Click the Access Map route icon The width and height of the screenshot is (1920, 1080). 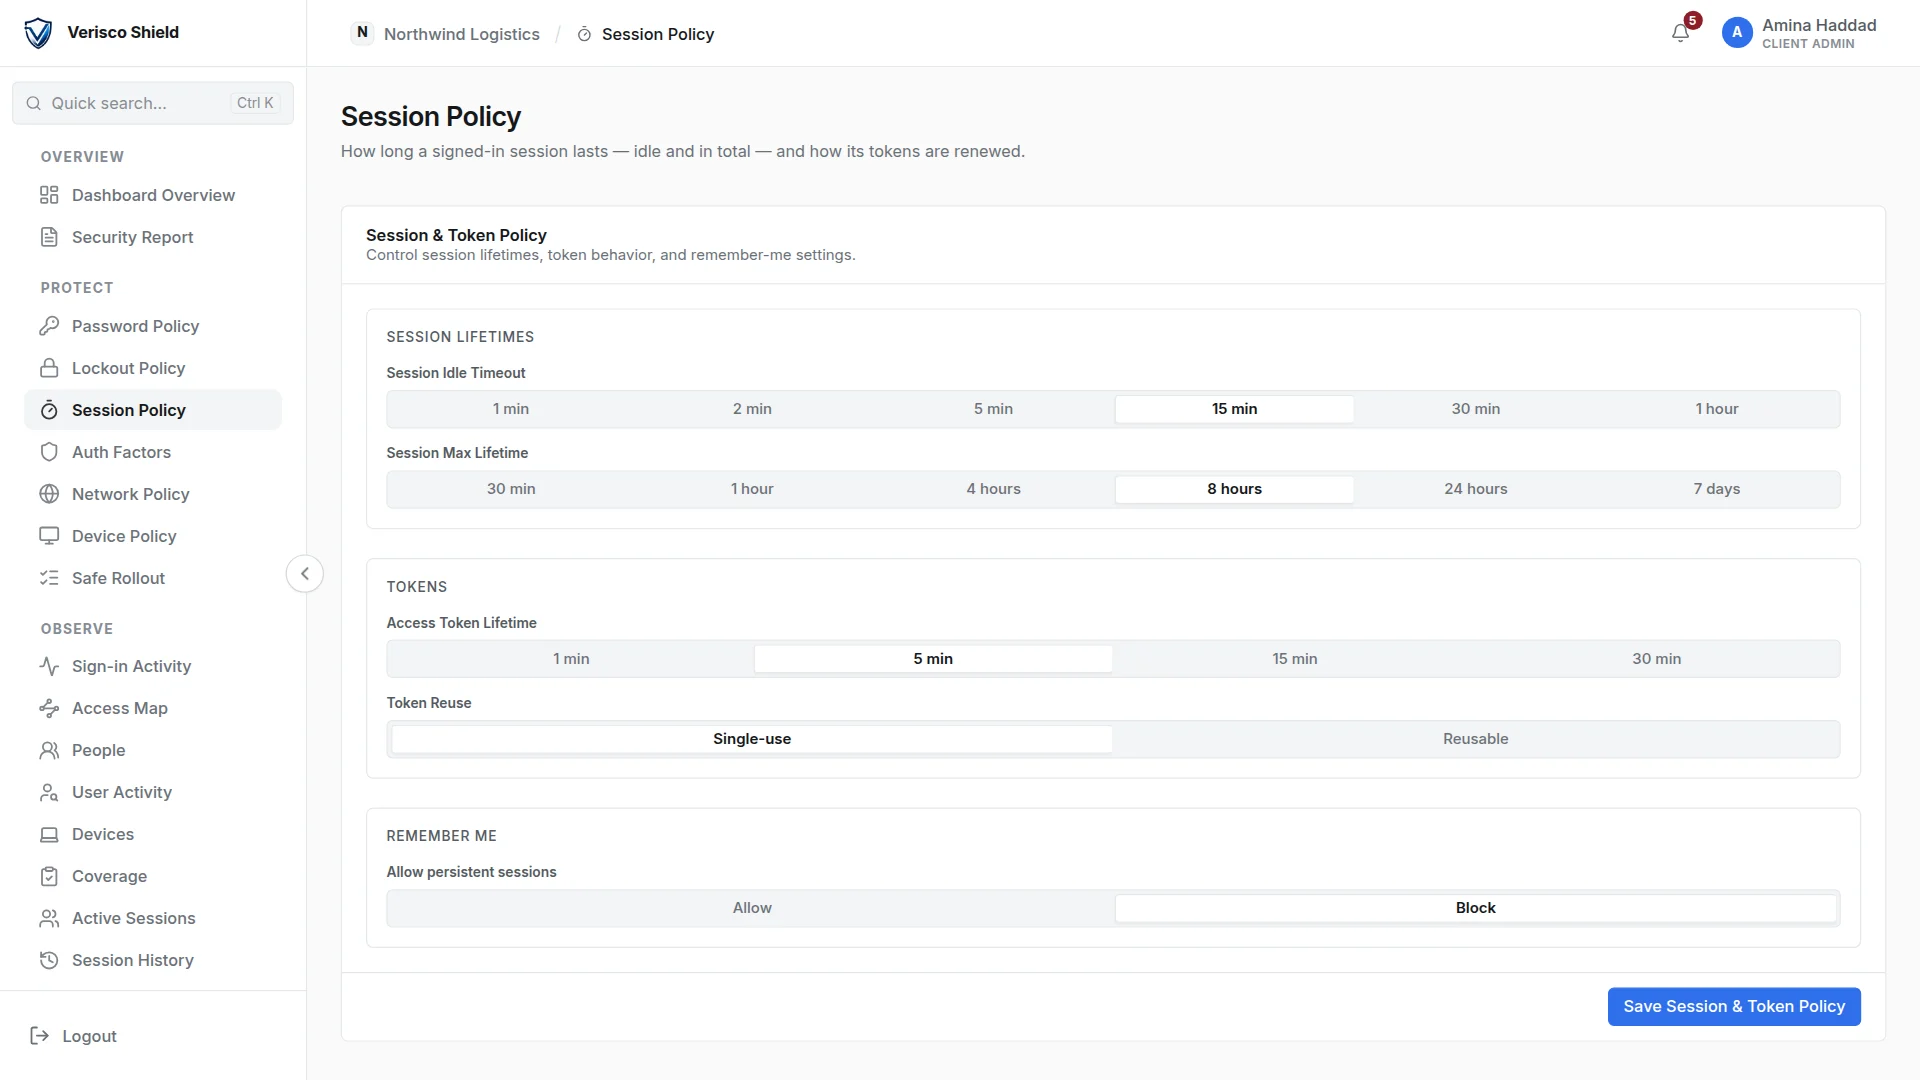(x=49, y=708)
